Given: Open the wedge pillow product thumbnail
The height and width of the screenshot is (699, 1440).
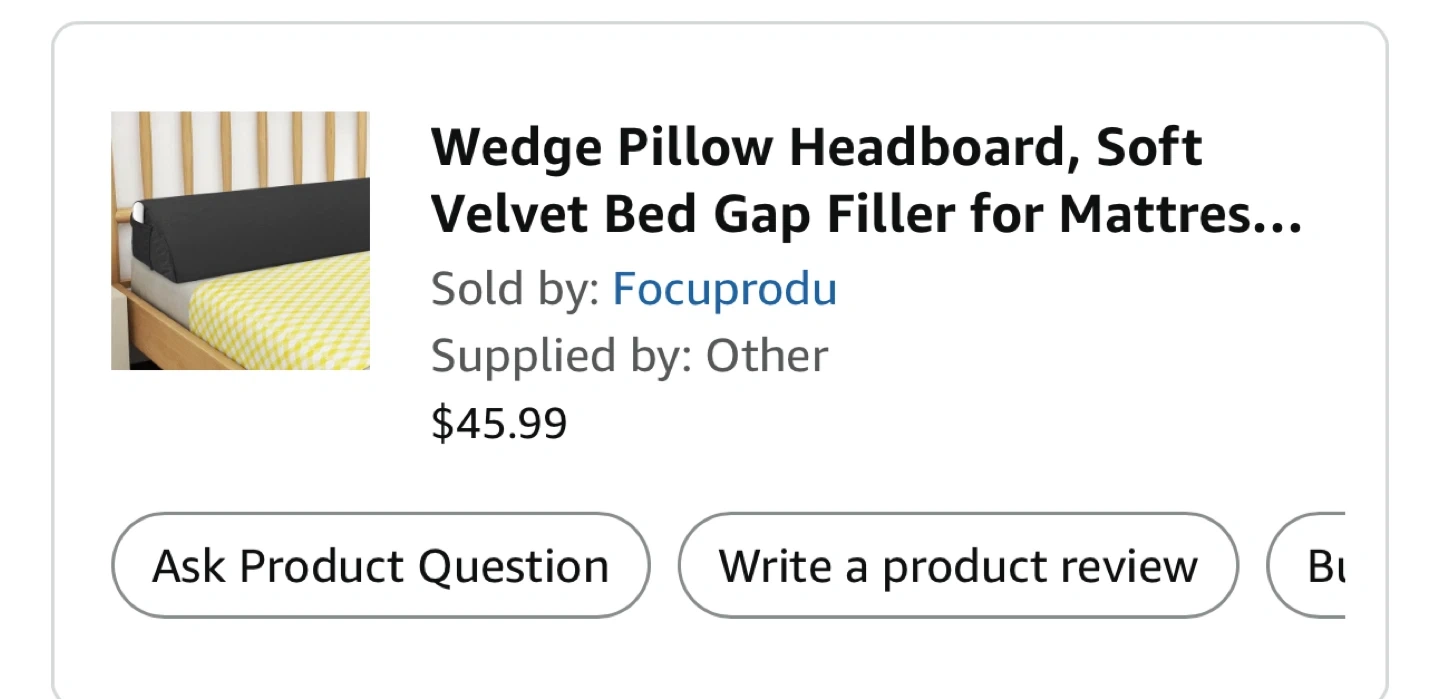Looking at the screenshot, I should pos(240,240).
